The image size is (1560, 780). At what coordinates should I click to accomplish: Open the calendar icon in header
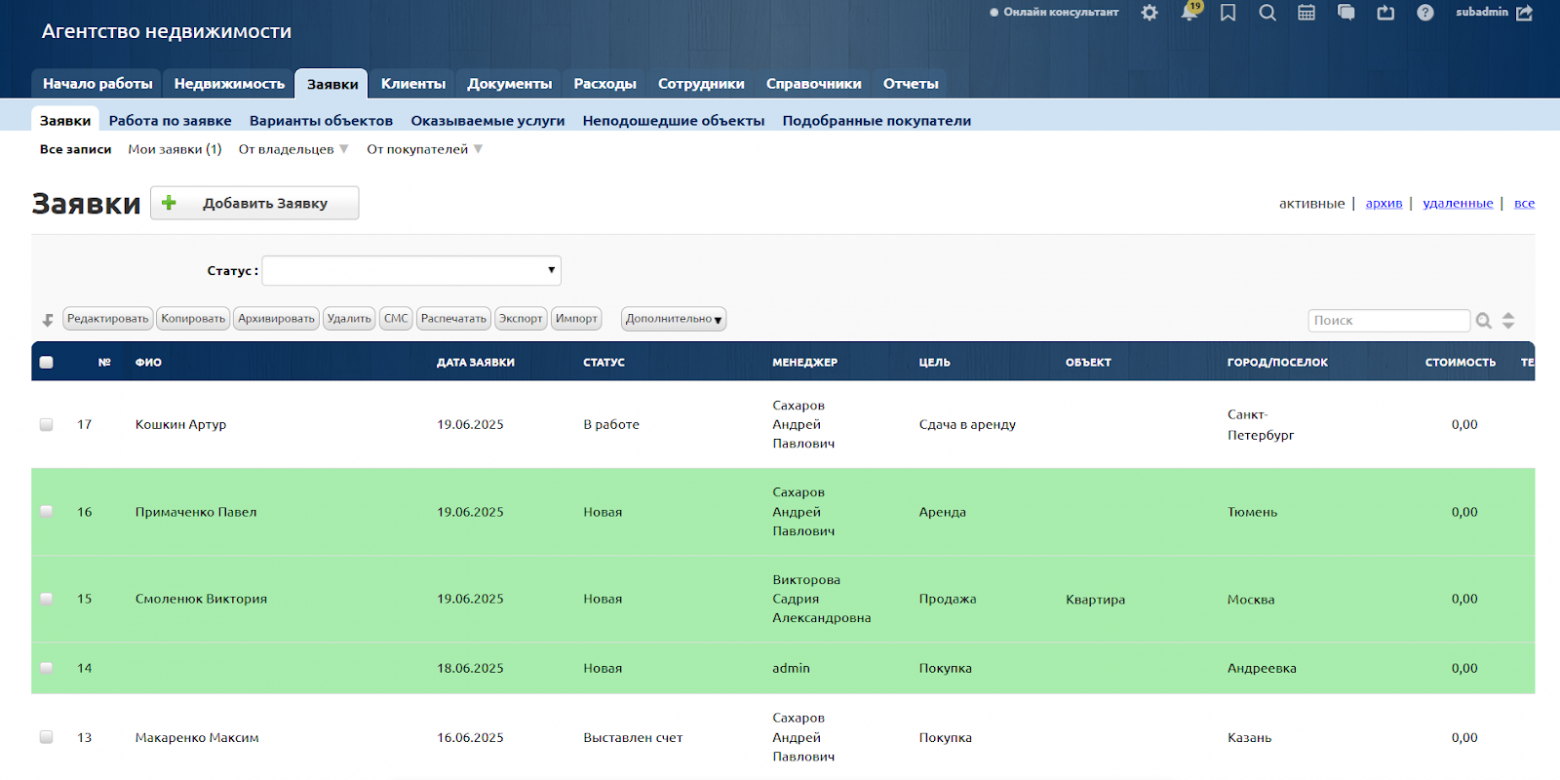(x=1306, y=13)
